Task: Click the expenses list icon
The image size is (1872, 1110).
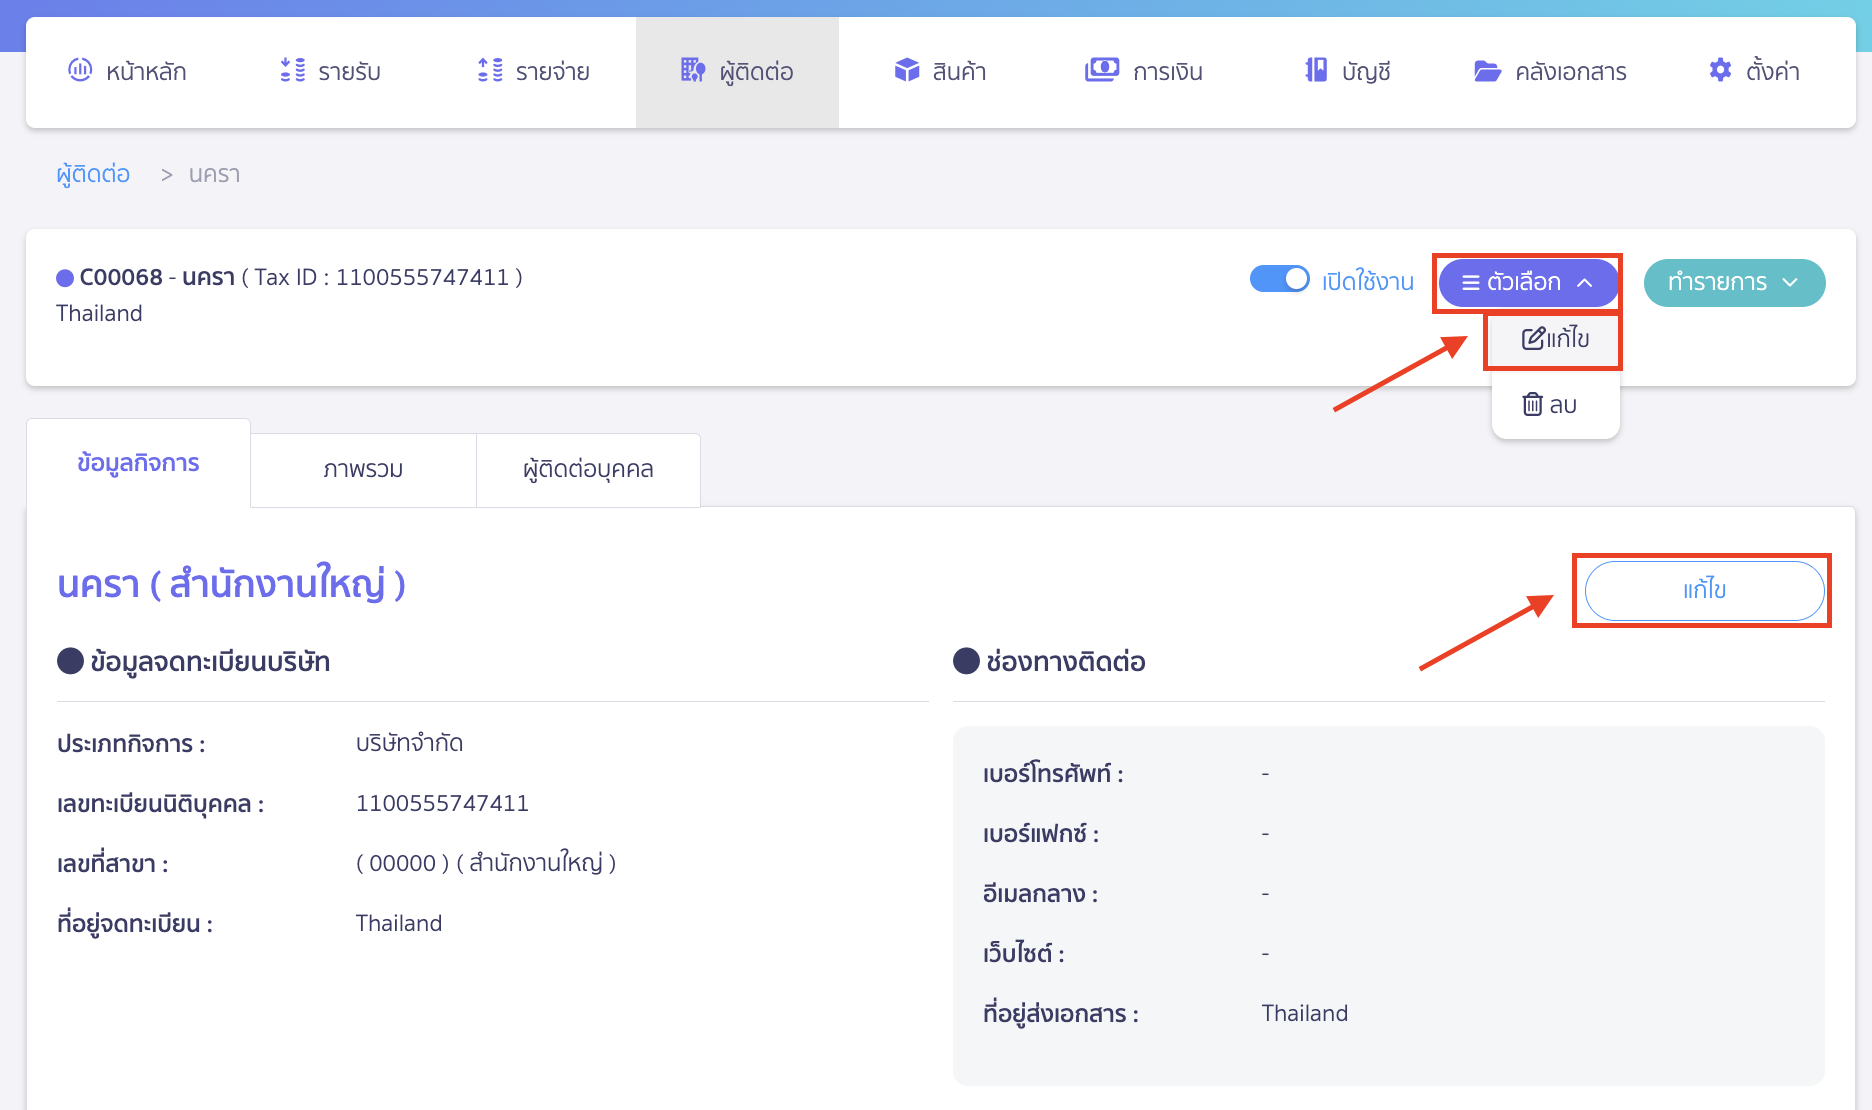Action: click(x=490, y=70)
